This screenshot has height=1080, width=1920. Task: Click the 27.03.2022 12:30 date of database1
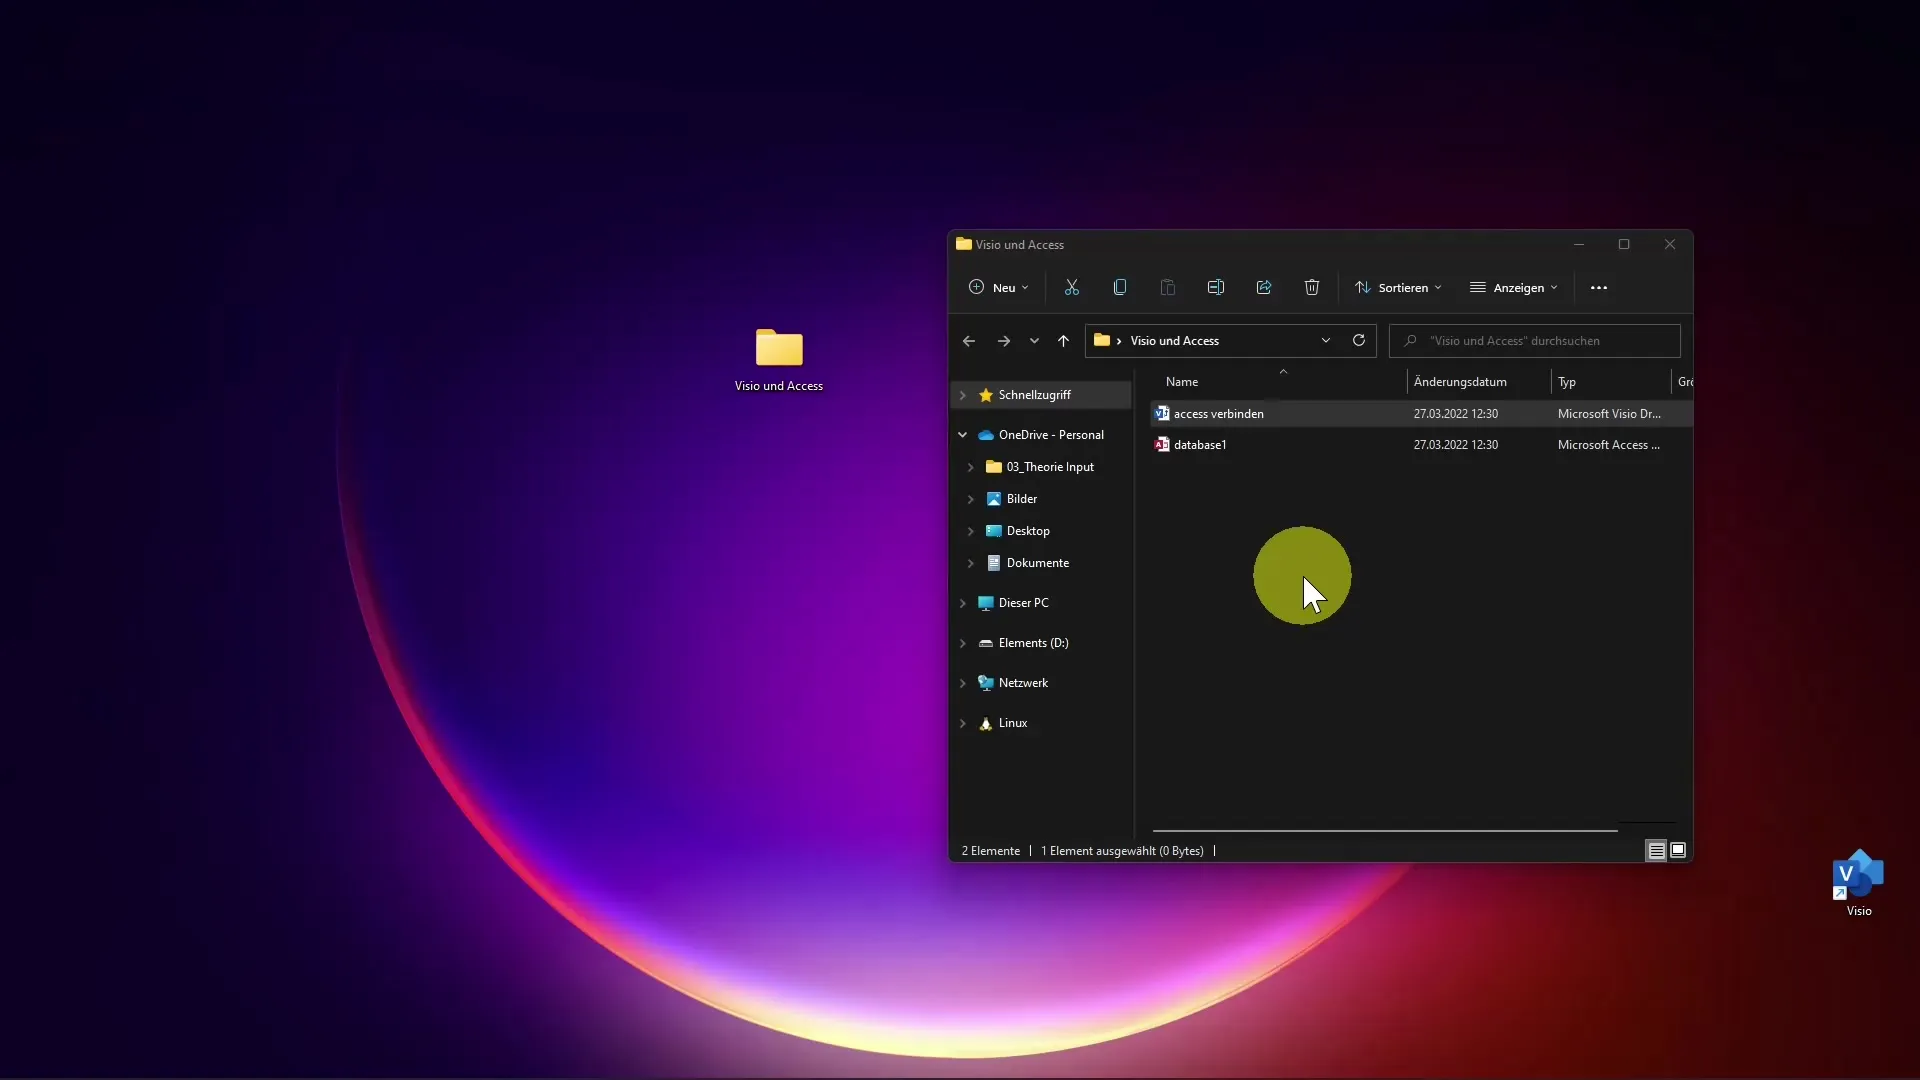(1455, 445)
